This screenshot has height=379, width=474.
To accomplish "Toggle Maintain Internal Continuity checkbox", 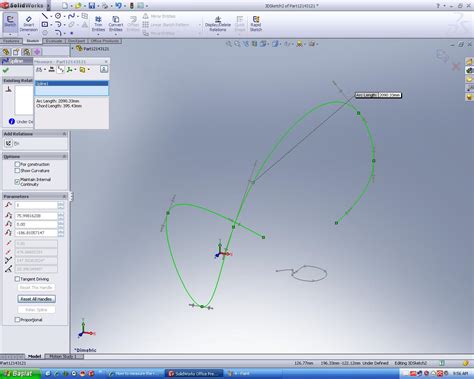I will tap(17, 182).
